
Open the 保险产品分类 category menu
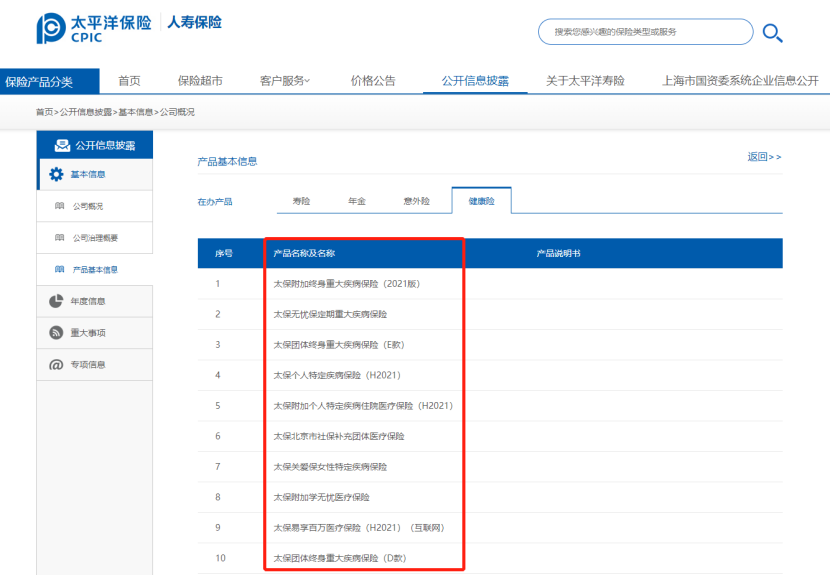[50, 82]
